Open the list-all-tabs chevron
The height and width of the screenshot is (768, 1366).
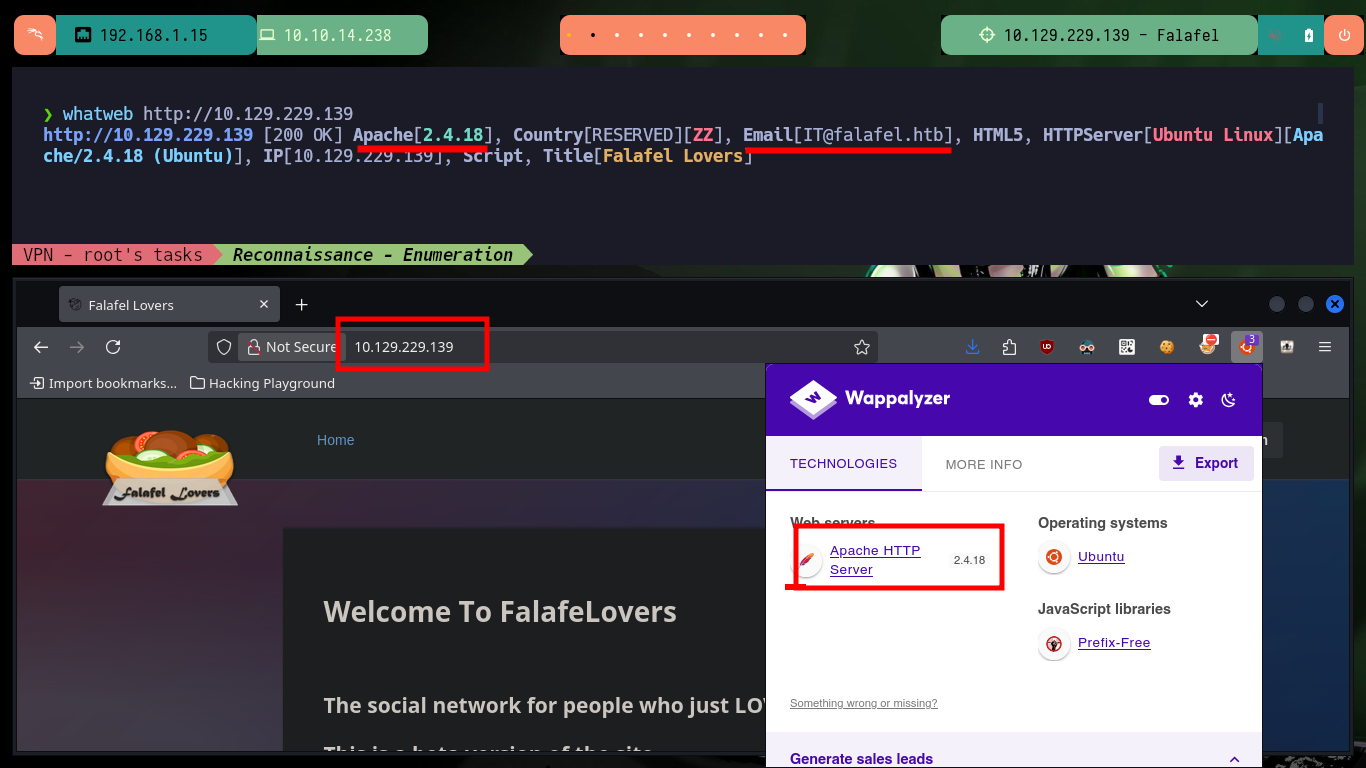(x=1202, y=304)
